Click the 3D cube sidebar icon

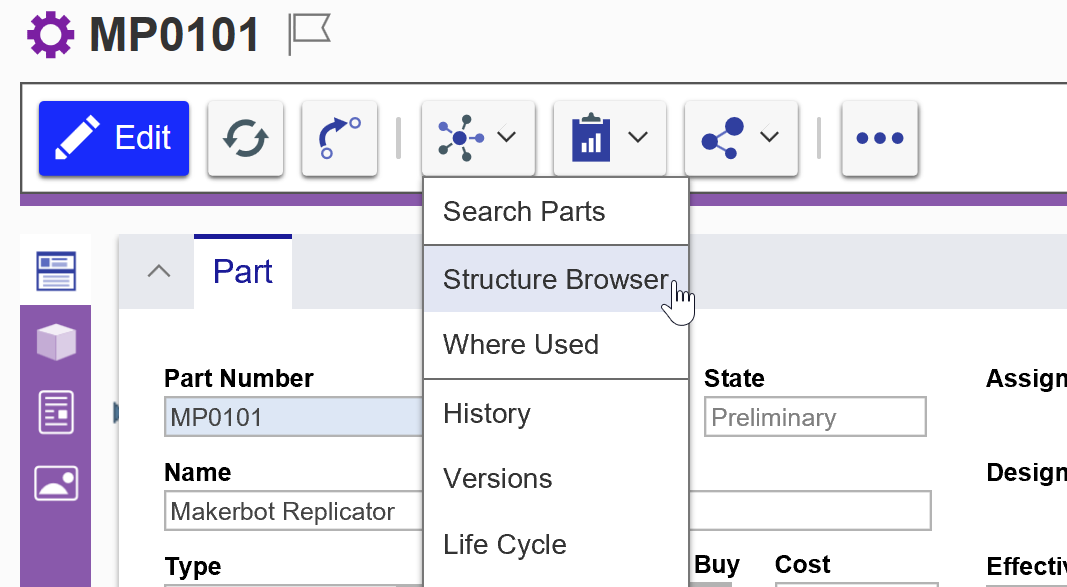(x=55, y=343)
